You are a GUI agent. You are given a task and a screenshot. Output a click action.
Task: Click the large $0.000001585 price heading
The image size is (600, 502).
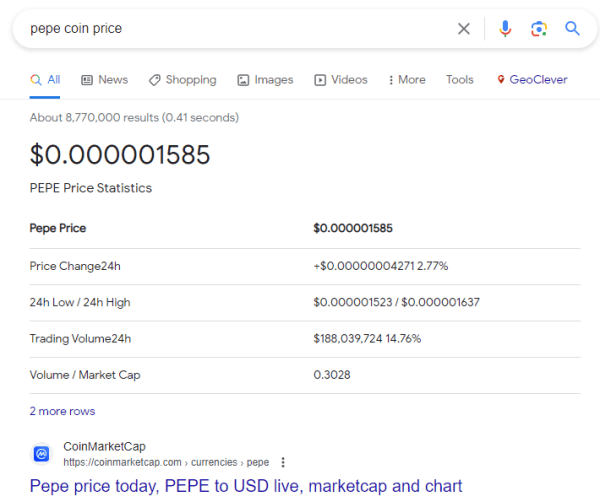[x=120, y=155]
